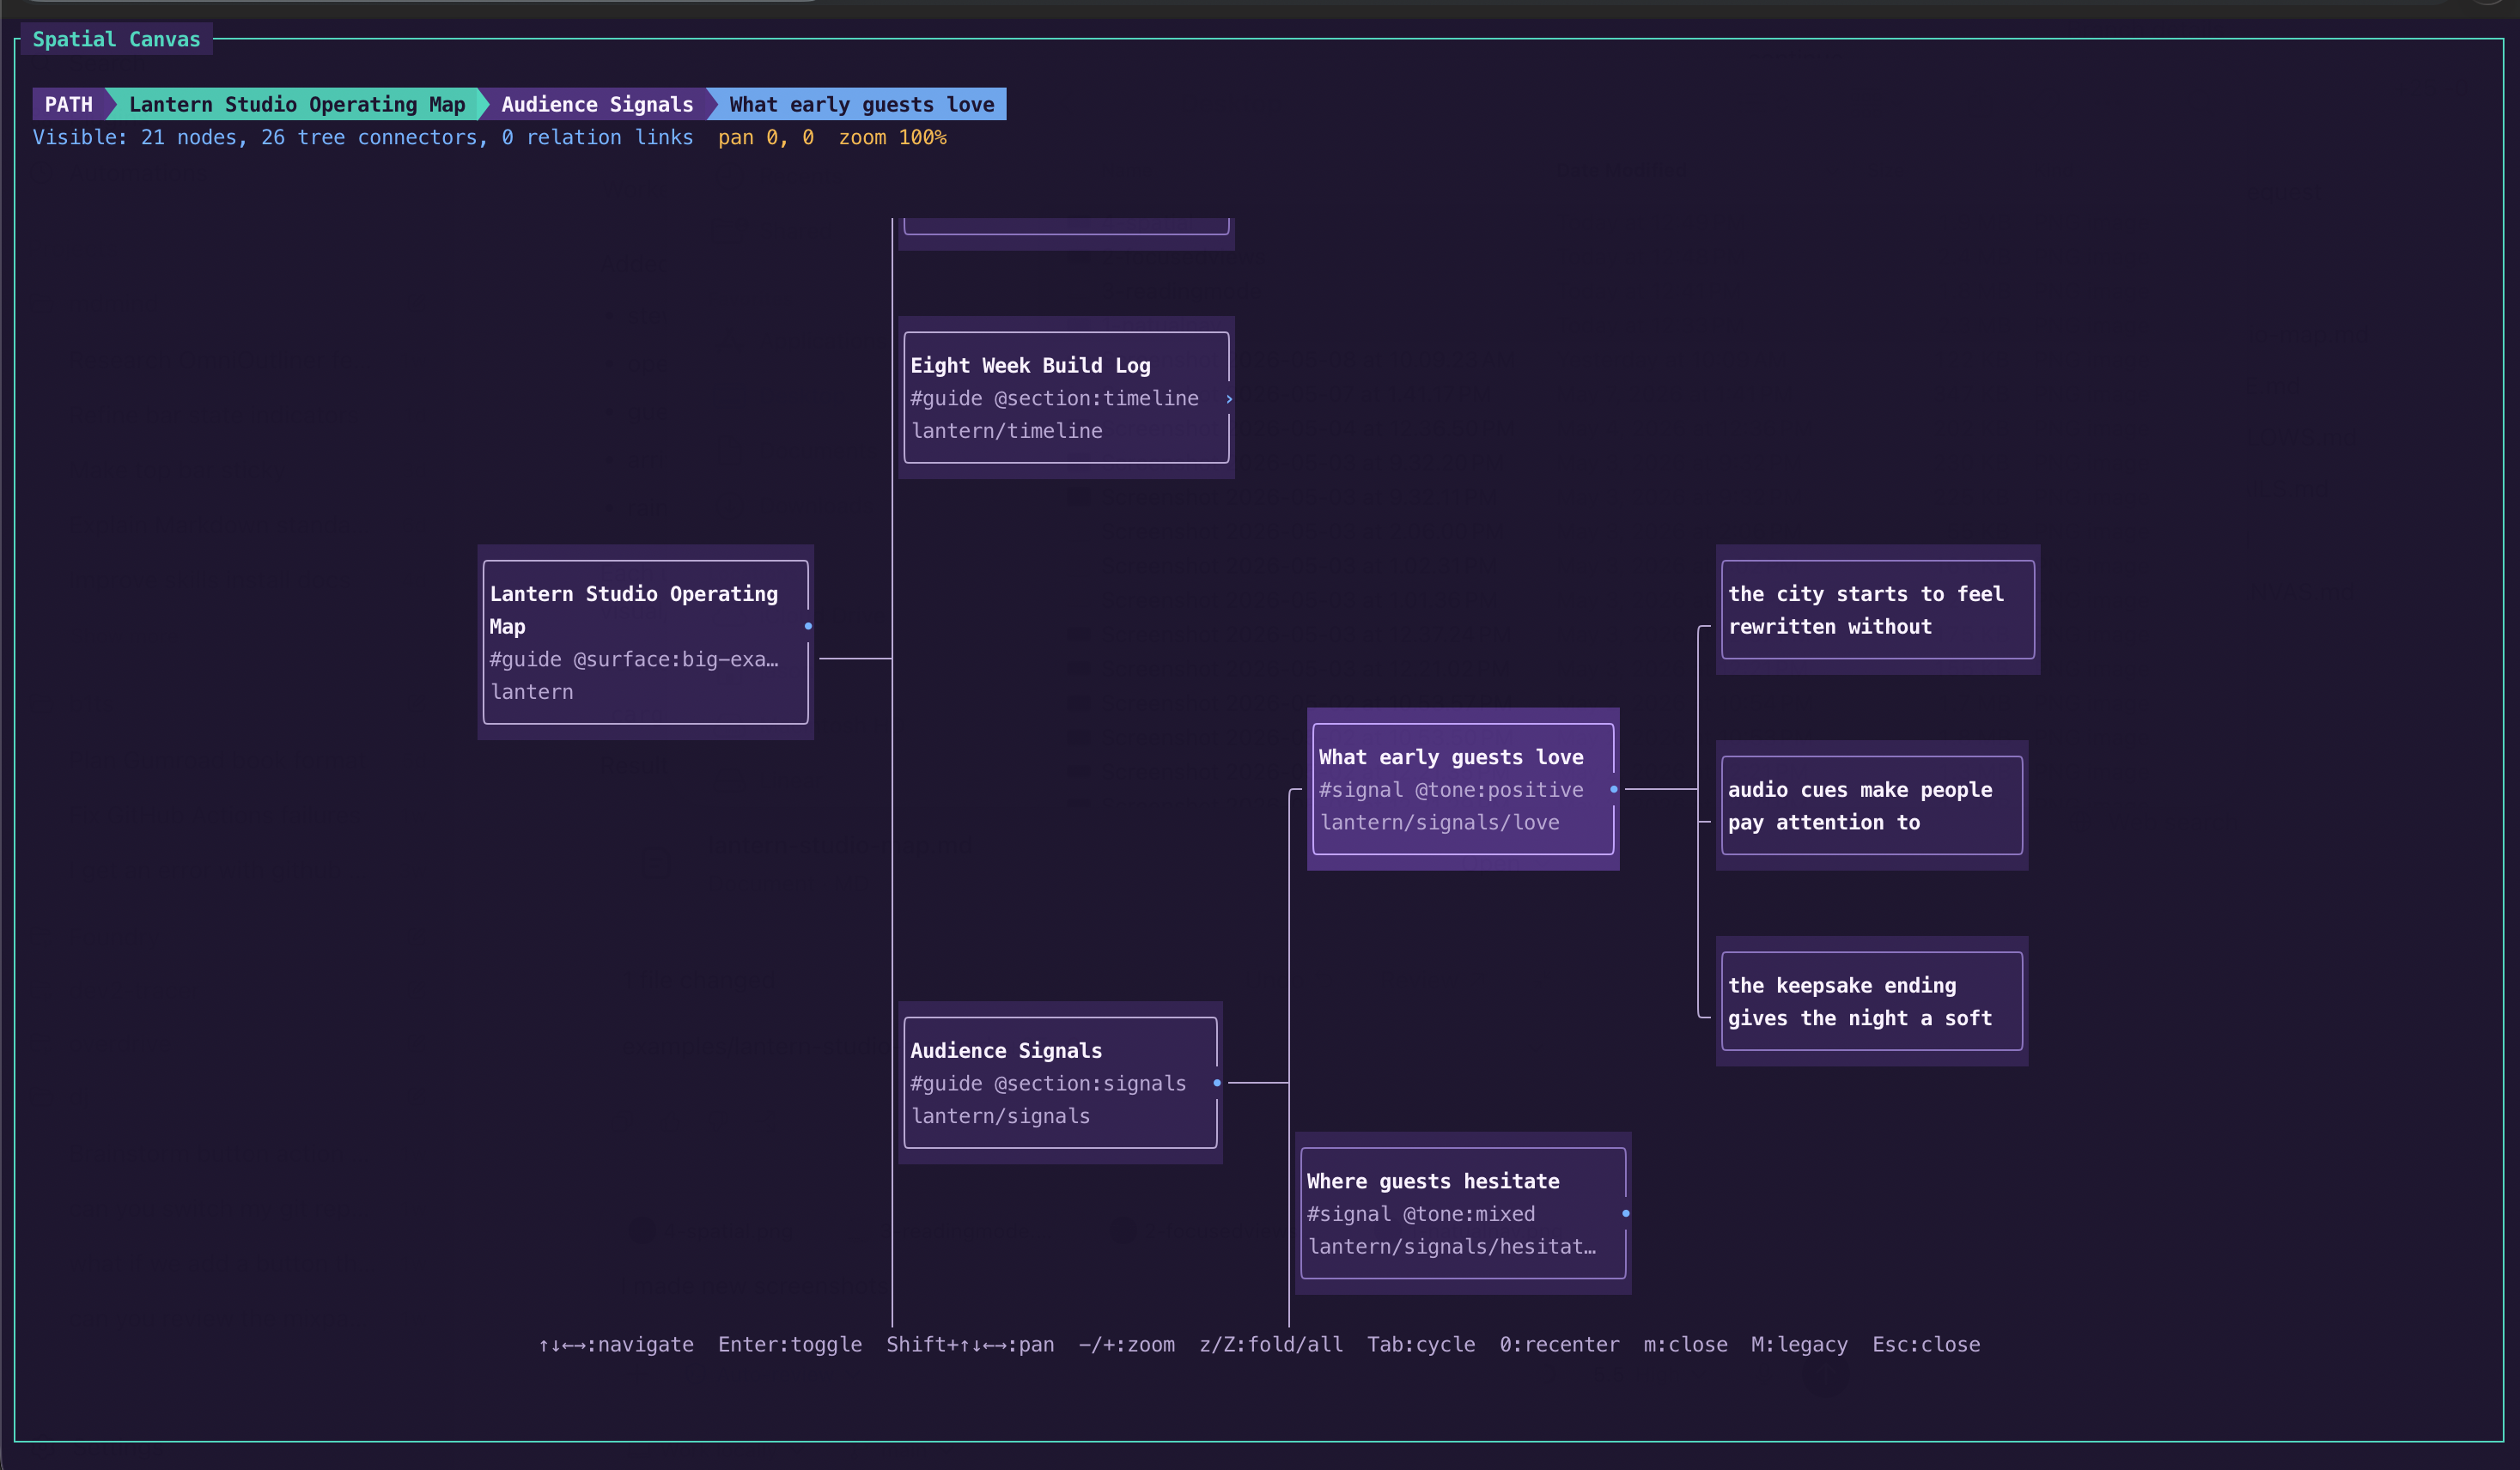Screen dimensions: 2520x1470
Task: Click the 'Enter:toggle' shortcut hint
Action: pyautogui.click(x=790, y=1344)
